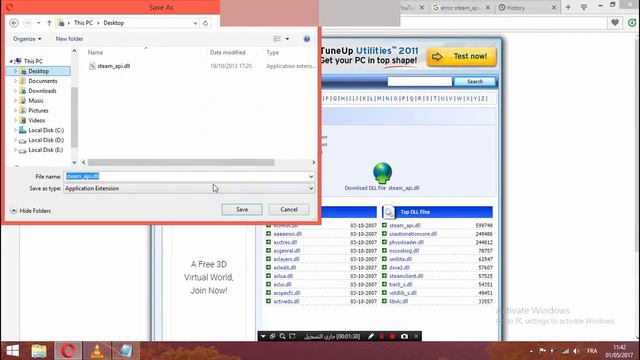640x360 pixels.
Task: Click the recorder magnifier zoom icon
Action: (282, 336)
